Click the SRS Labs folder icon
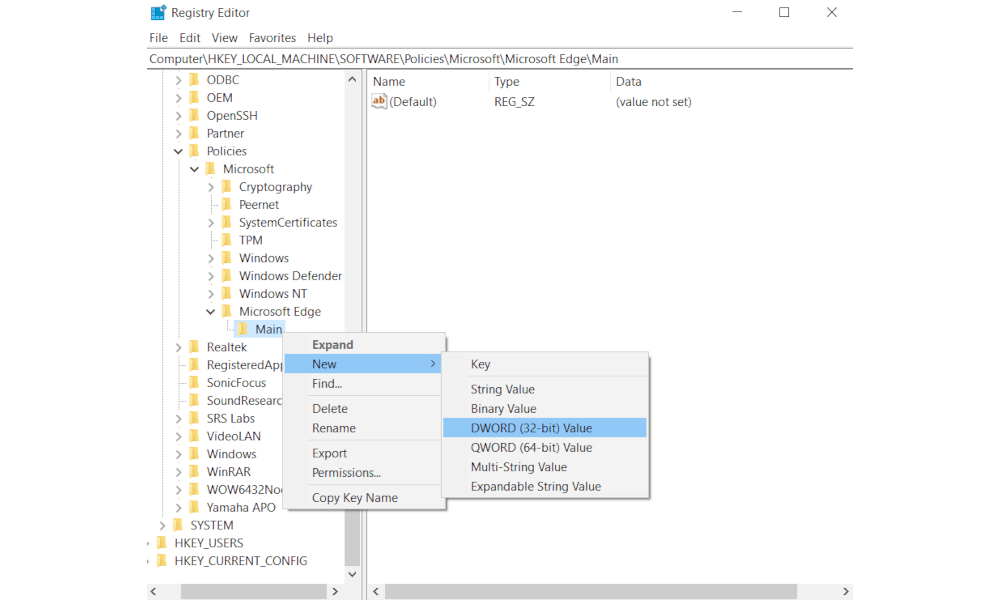1000x600 pixels. pyautogui.click(x=195, y=418)
